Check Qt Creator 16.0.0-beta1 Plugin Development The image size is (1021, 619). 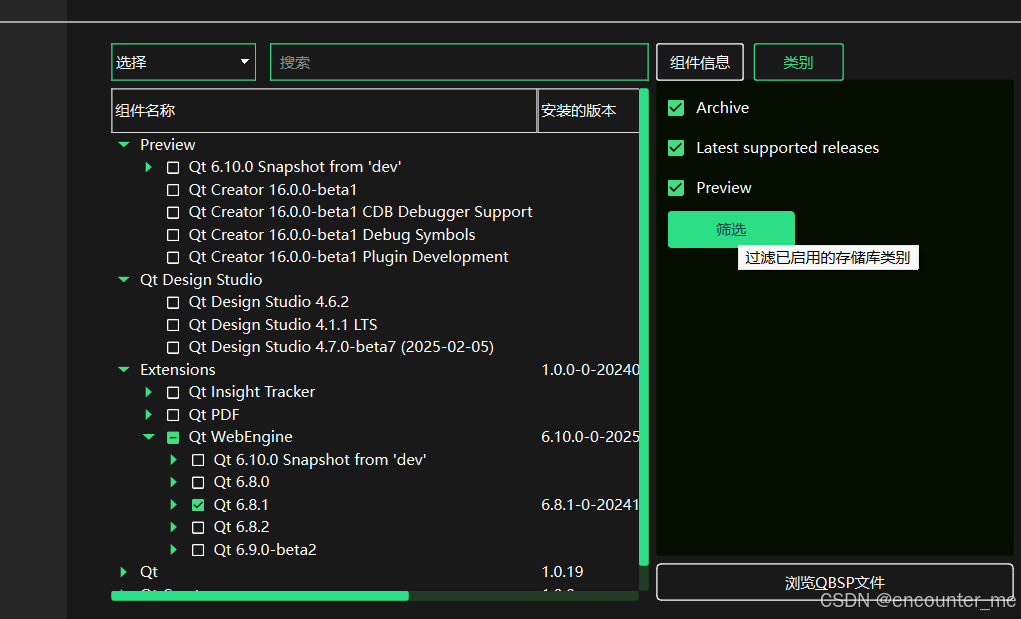[173, 258]
